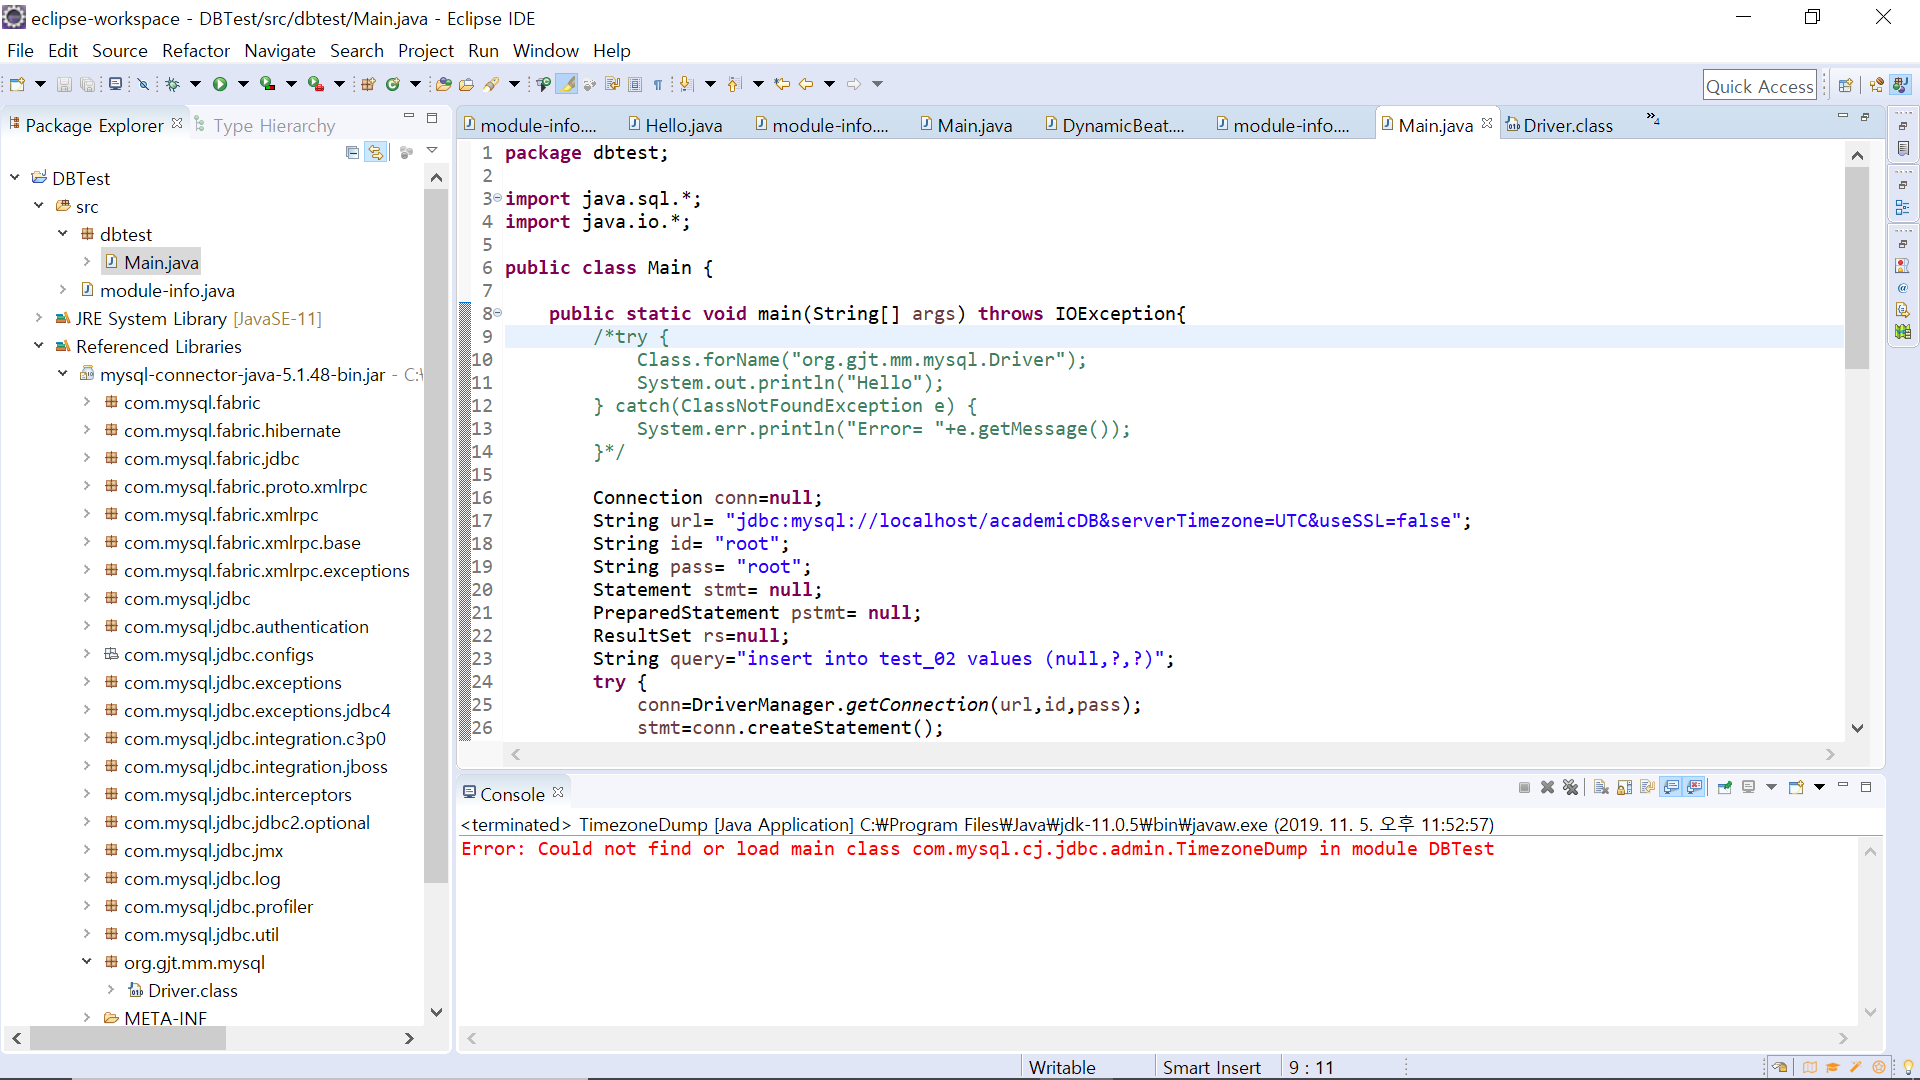Click Collapse All in Package Explorer
The height and width of the screenshot is (1080, 1920).
(x=352, y=152)
